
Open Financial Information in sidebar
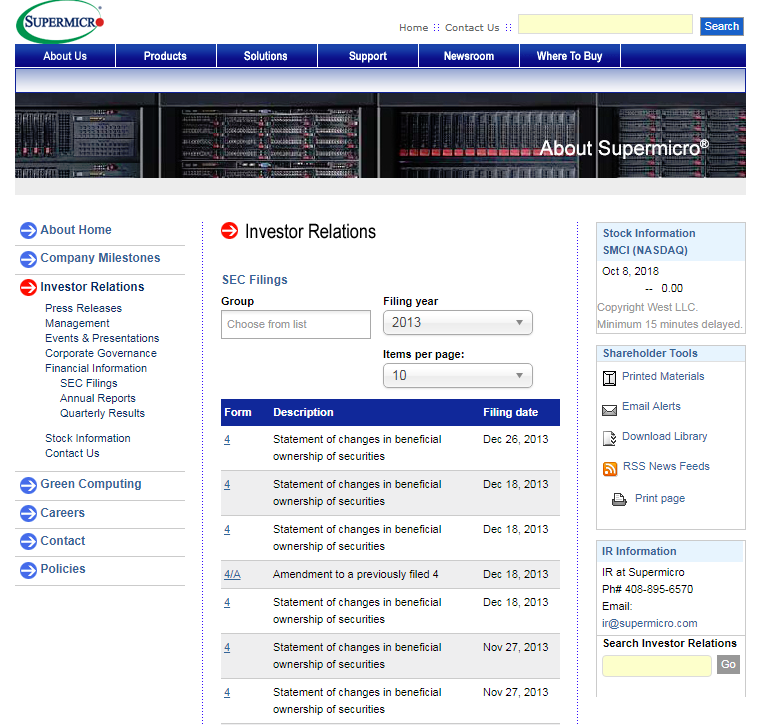point(96,368)
